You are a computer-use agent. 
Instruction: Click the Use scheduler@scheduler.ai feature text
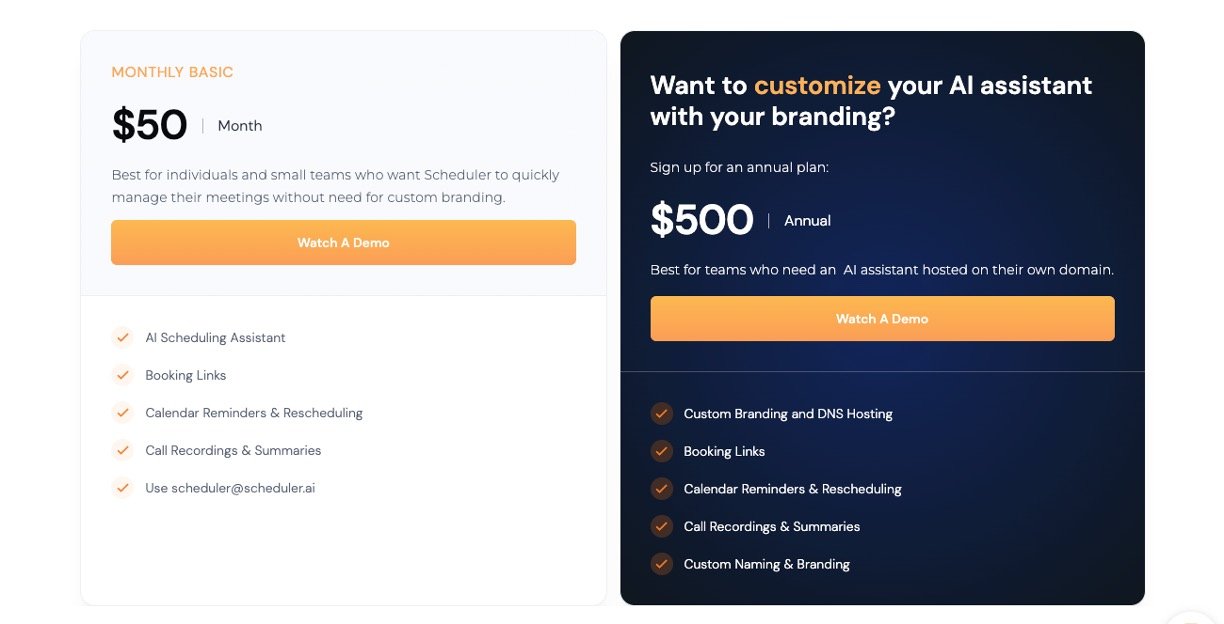(230, 488)
